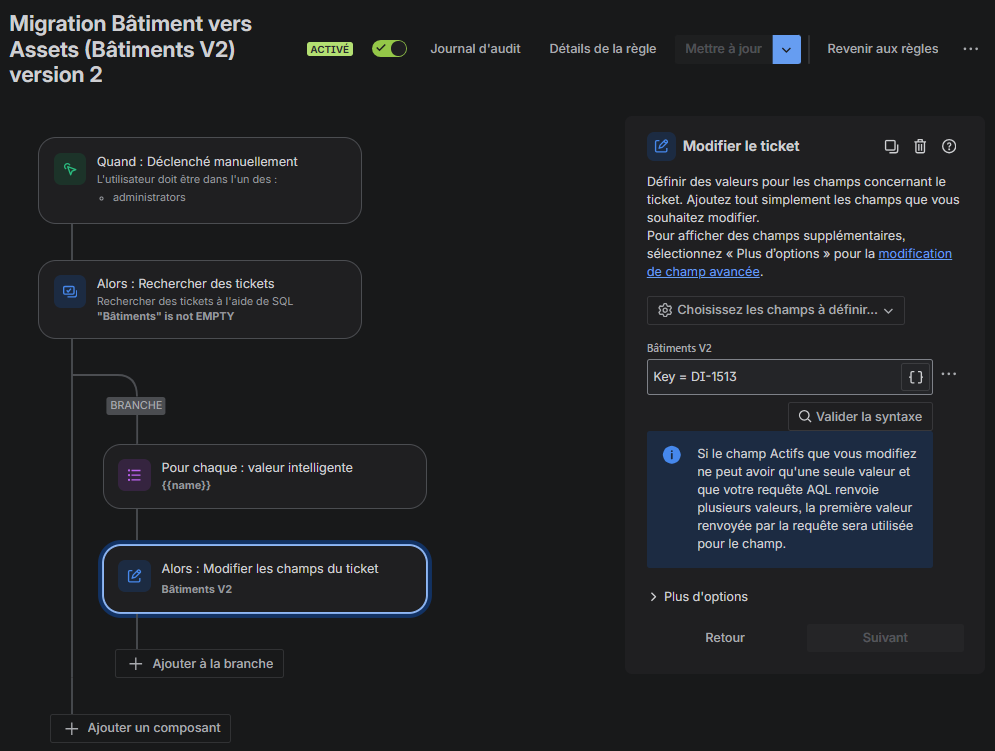
Task: Click the magnifier icon in Valider la syntaxe
Action: [x=805, y=416]
